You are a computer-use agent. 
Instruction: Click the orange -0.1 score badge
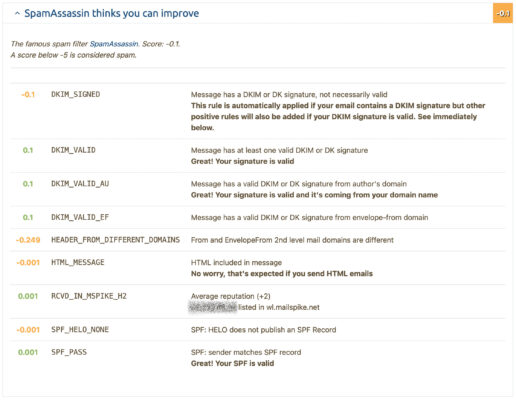point(503,13)
